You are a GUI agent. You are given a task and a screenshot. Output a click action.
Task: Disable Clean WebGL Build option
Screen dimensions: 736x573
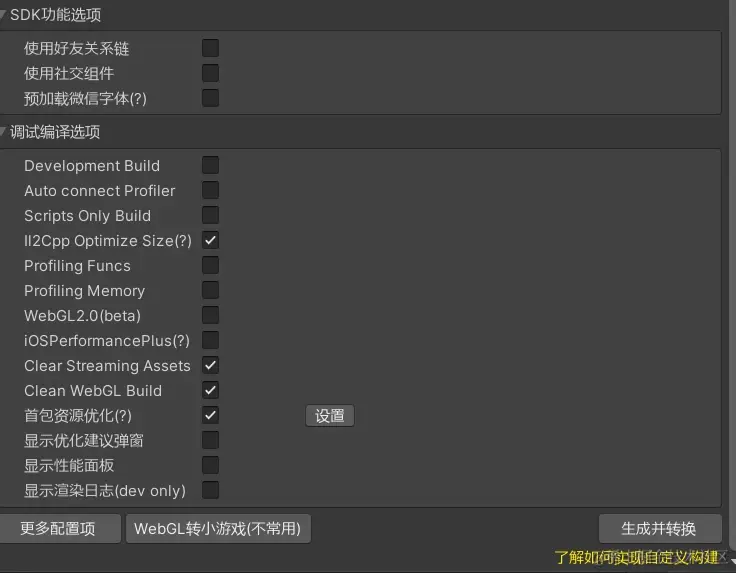(210, 390)
